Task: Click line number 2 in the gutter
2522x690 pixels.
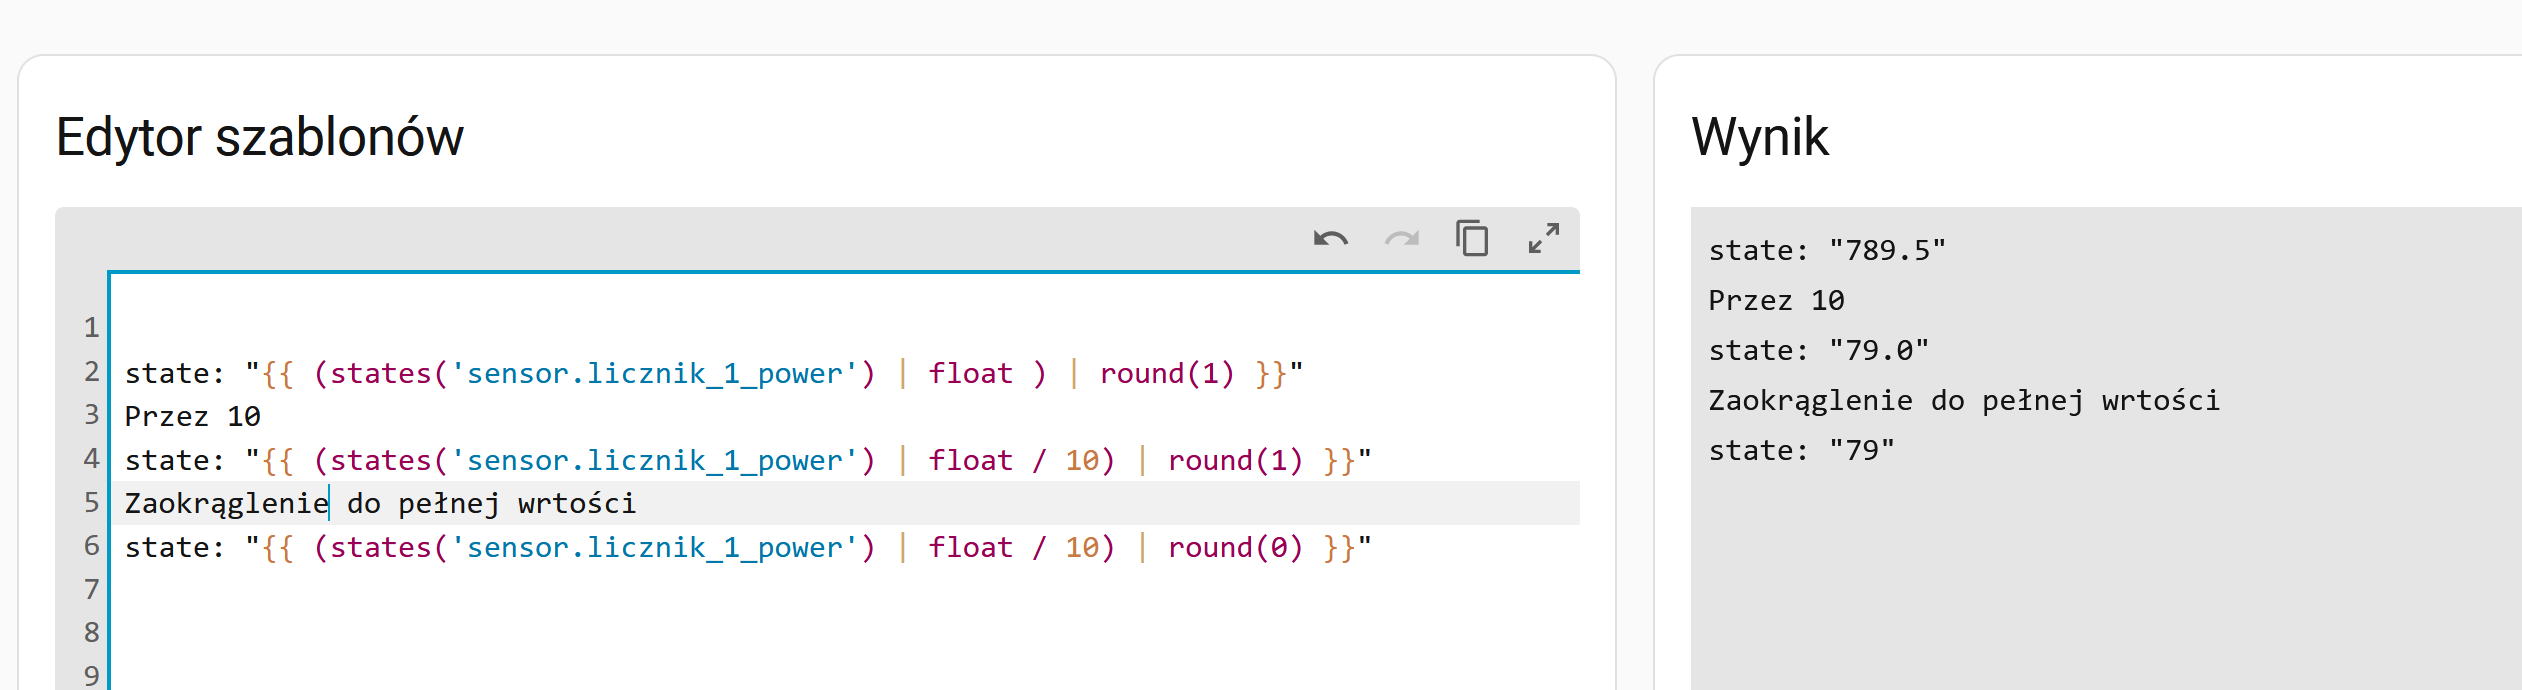Action: click(x=92, y=373)
